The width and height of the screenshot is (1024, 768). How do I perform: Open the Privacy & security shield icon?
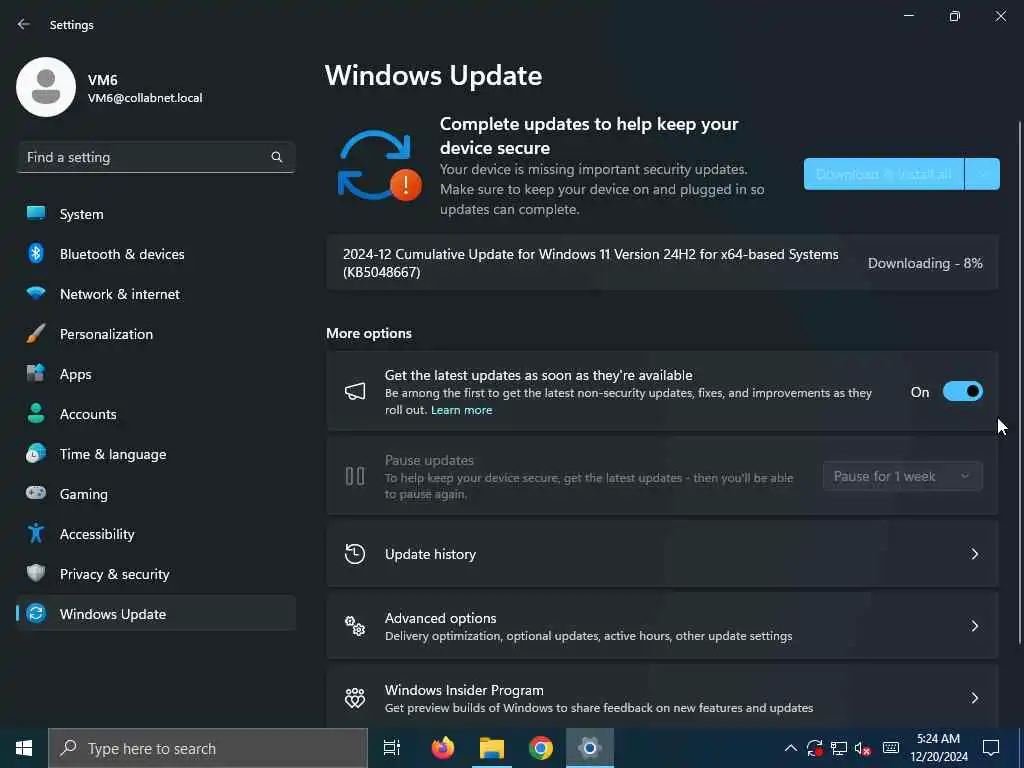36,573
